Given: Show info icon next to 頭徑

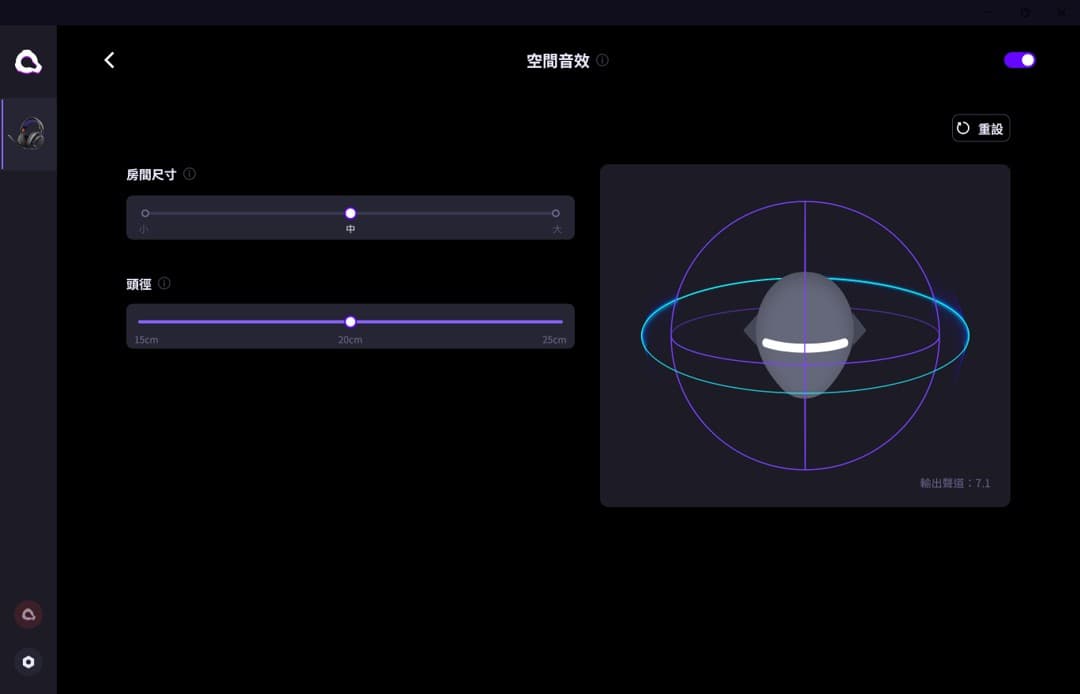Looking at the screenshot, I should tap(164, 283).
